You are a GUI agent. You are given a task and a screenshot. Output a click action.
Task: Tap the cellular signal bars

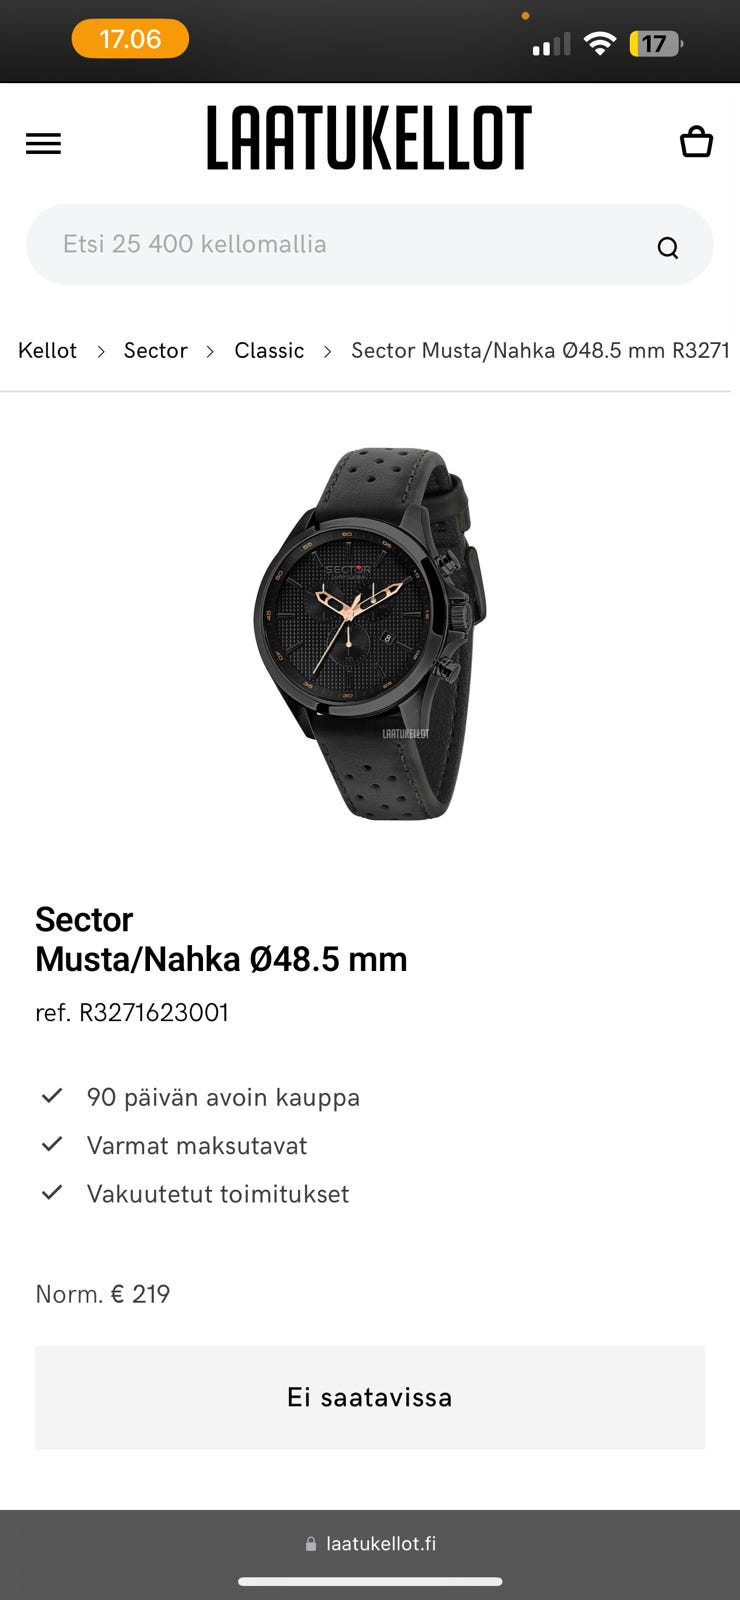551,44
